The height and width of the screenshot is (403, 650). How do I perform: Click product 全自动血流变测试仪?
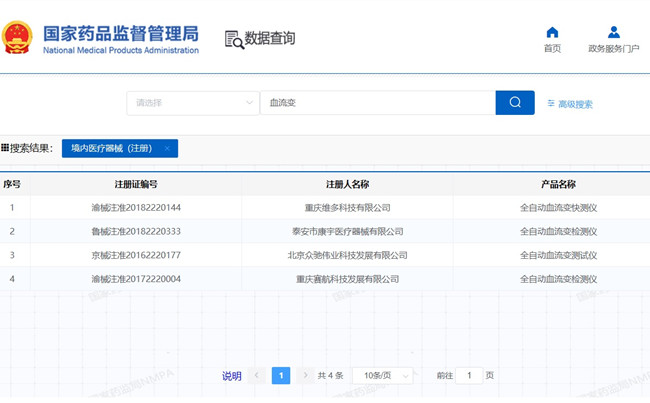coord(558,255)
